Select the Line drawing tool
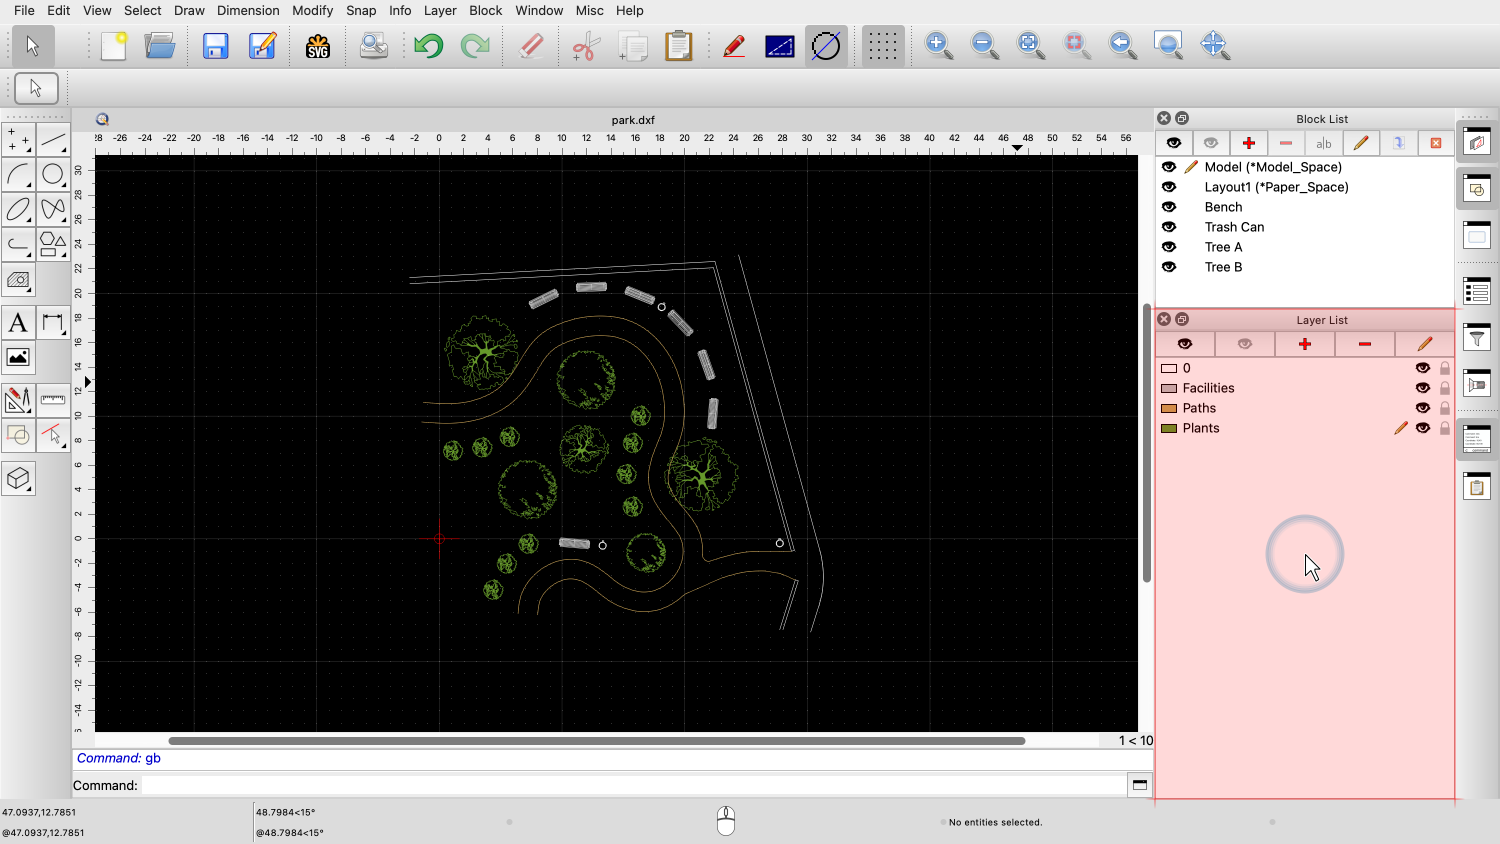 click(x=53, y=140)
